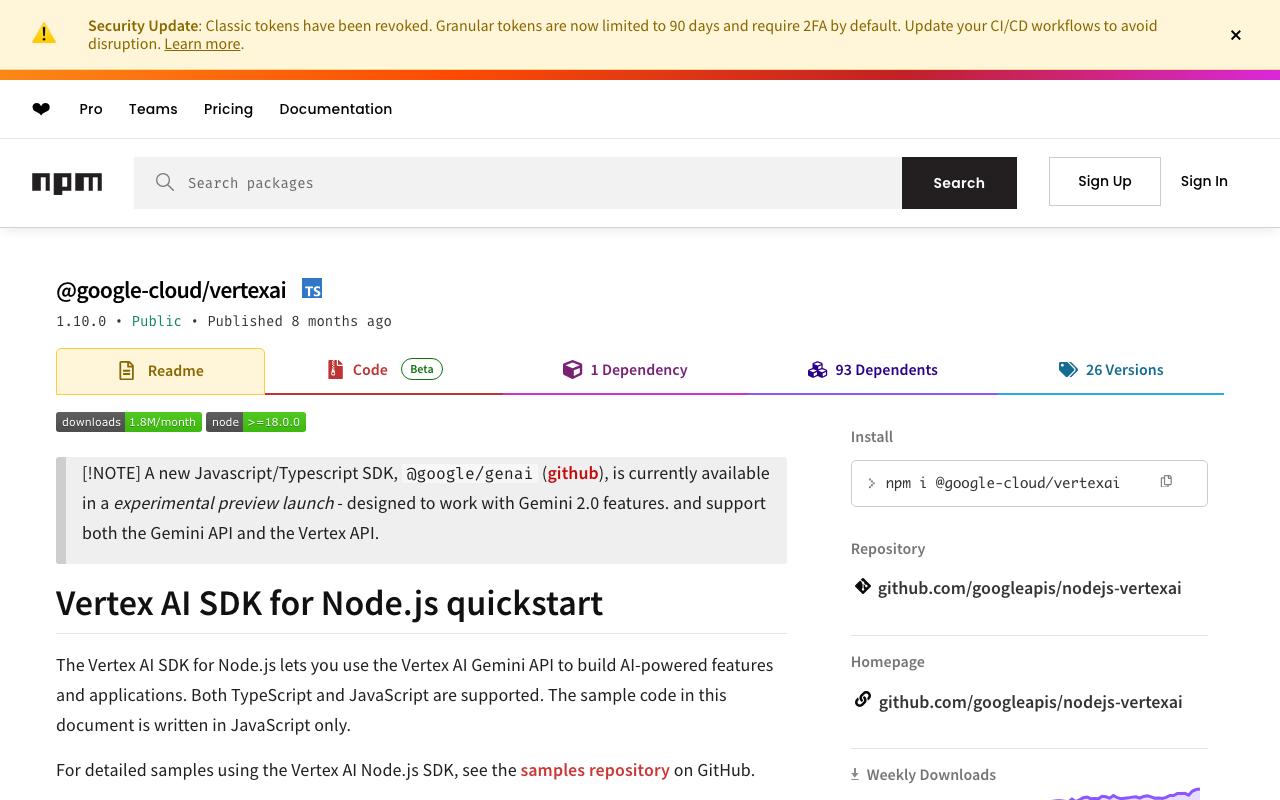Click the npm heart icon

coord(41,109)
